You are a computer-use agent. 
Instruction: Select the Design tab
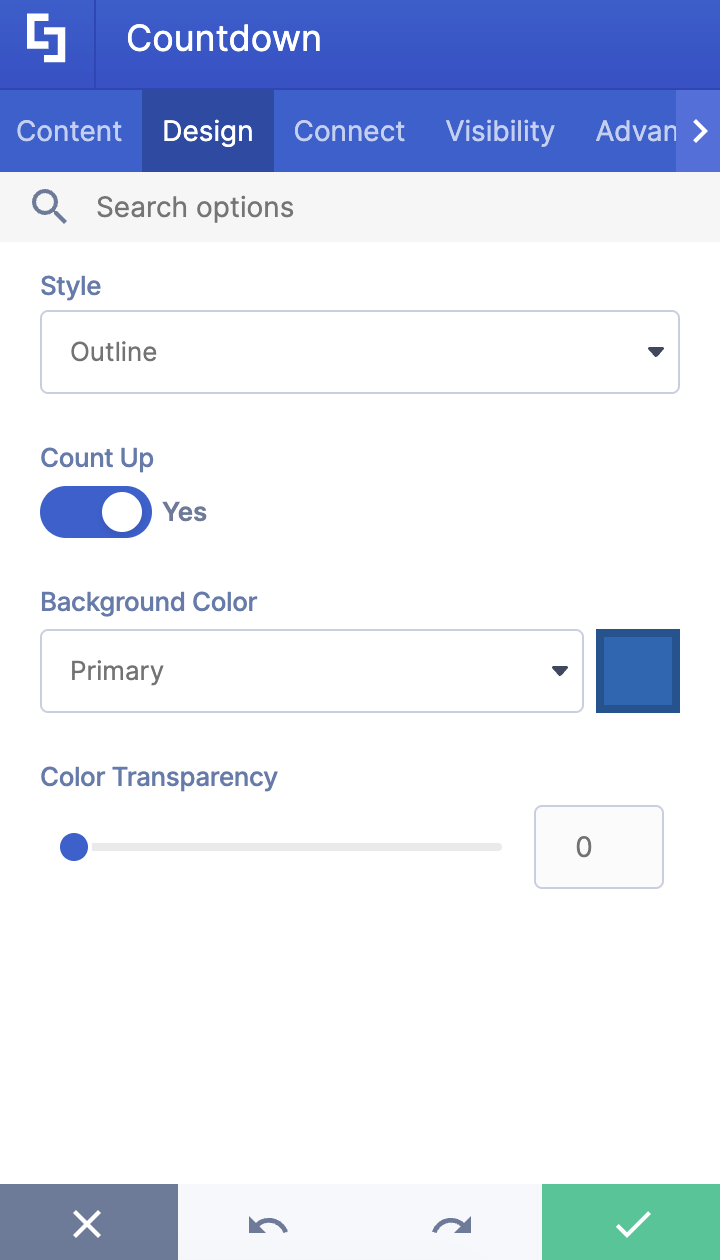(x=207, y=130)
